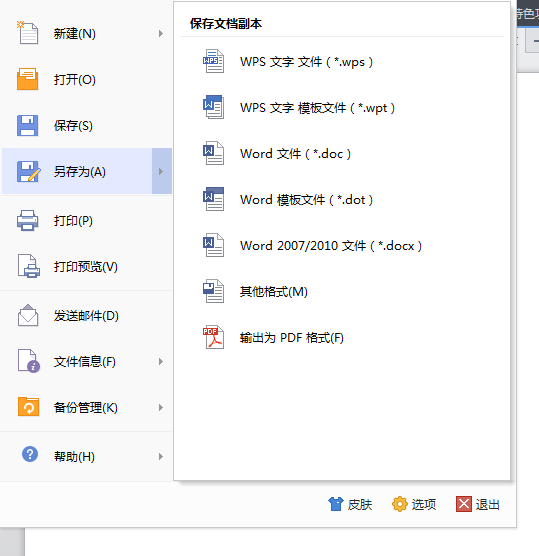539x556 pixels.
Task: Click the Send Mail envelope icon
Action: click(28, 315)
